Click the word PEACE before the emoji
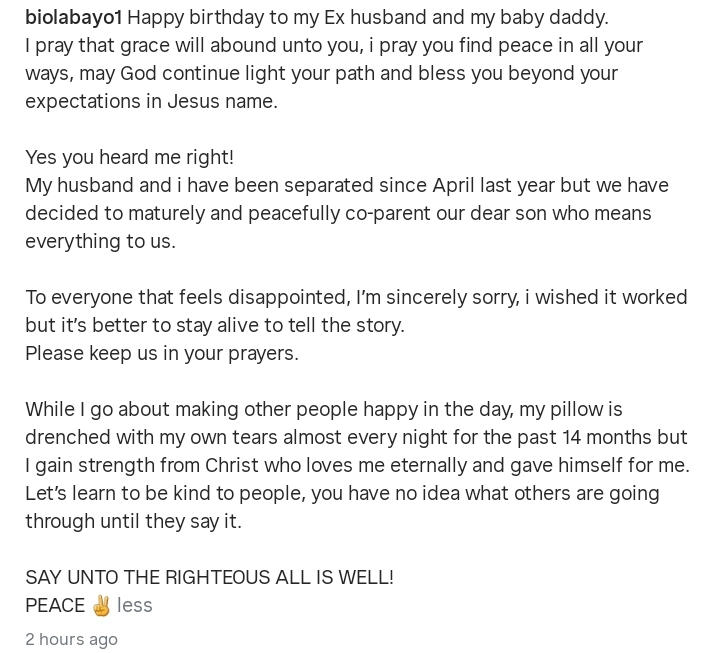This screenshot has height=653, width=720. (55, 605)
